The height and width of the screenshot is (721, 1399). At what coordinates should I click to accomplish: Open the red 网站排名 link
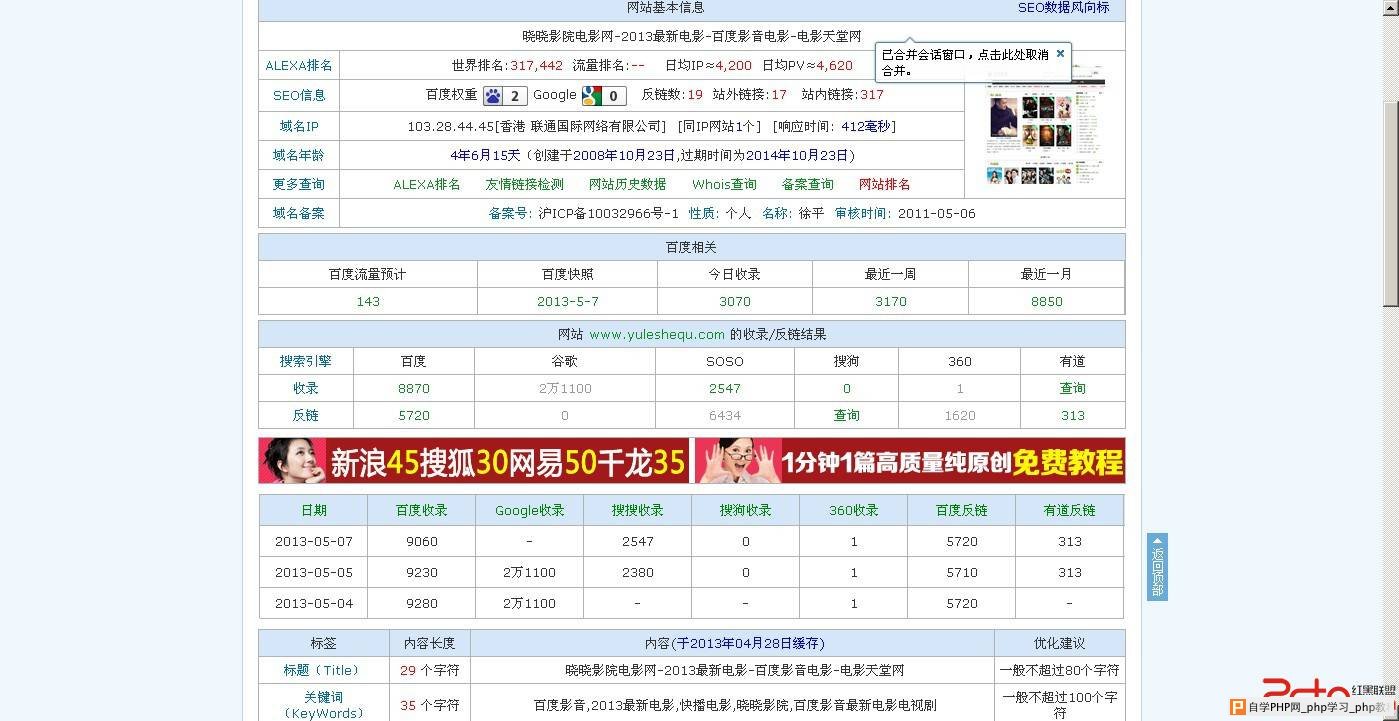click(884, 184)
